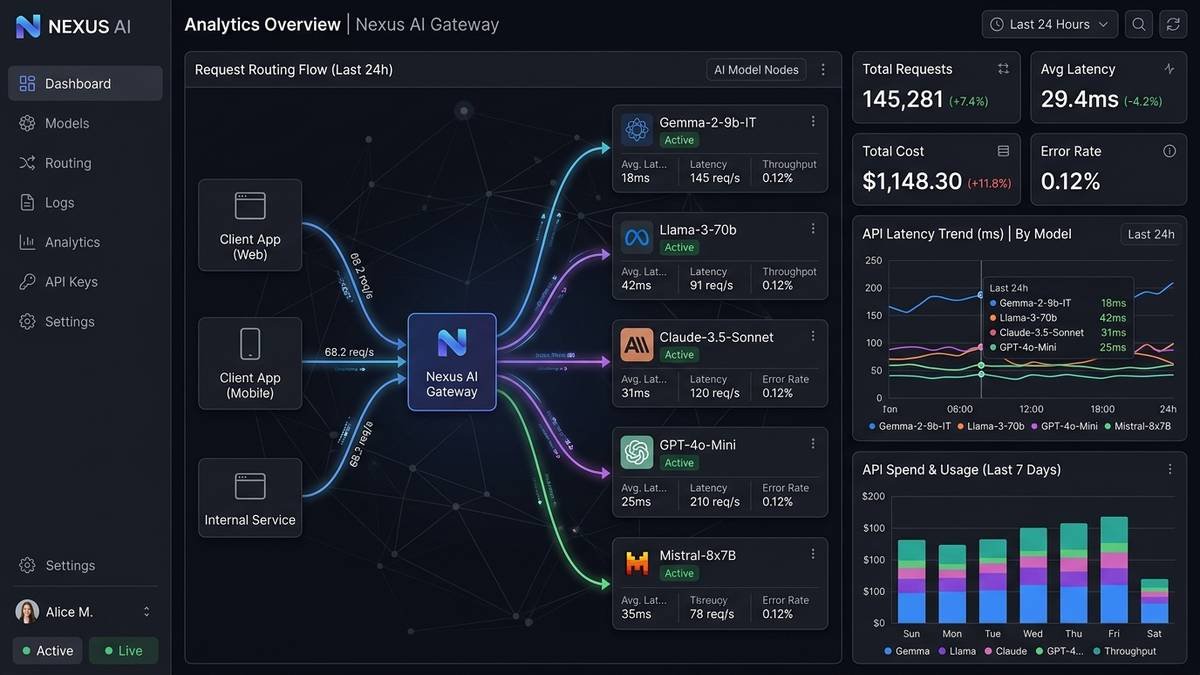Click the Client App (Mobile) phone icon

click(250, 344)
